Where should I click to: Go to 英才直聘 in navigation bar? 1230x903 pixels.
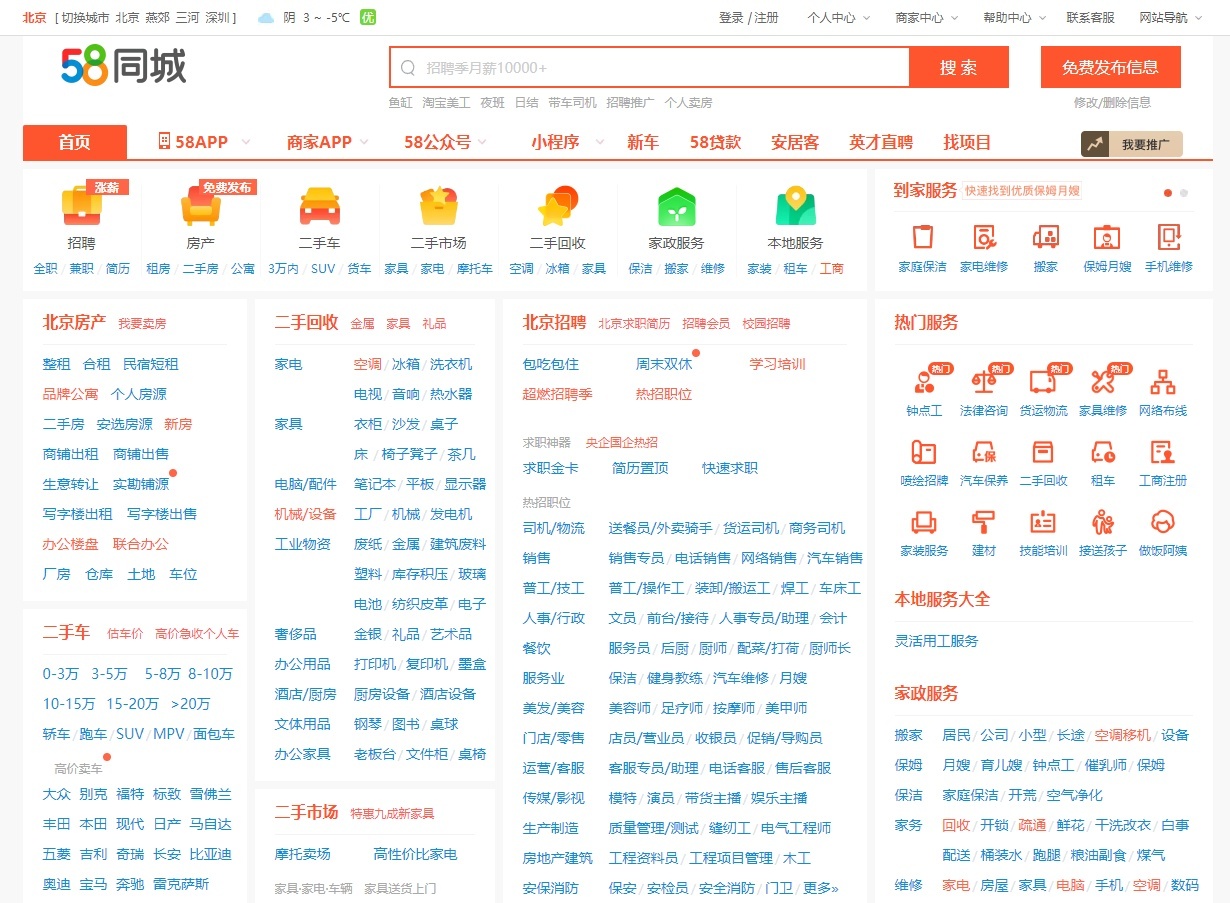(881, 142)
